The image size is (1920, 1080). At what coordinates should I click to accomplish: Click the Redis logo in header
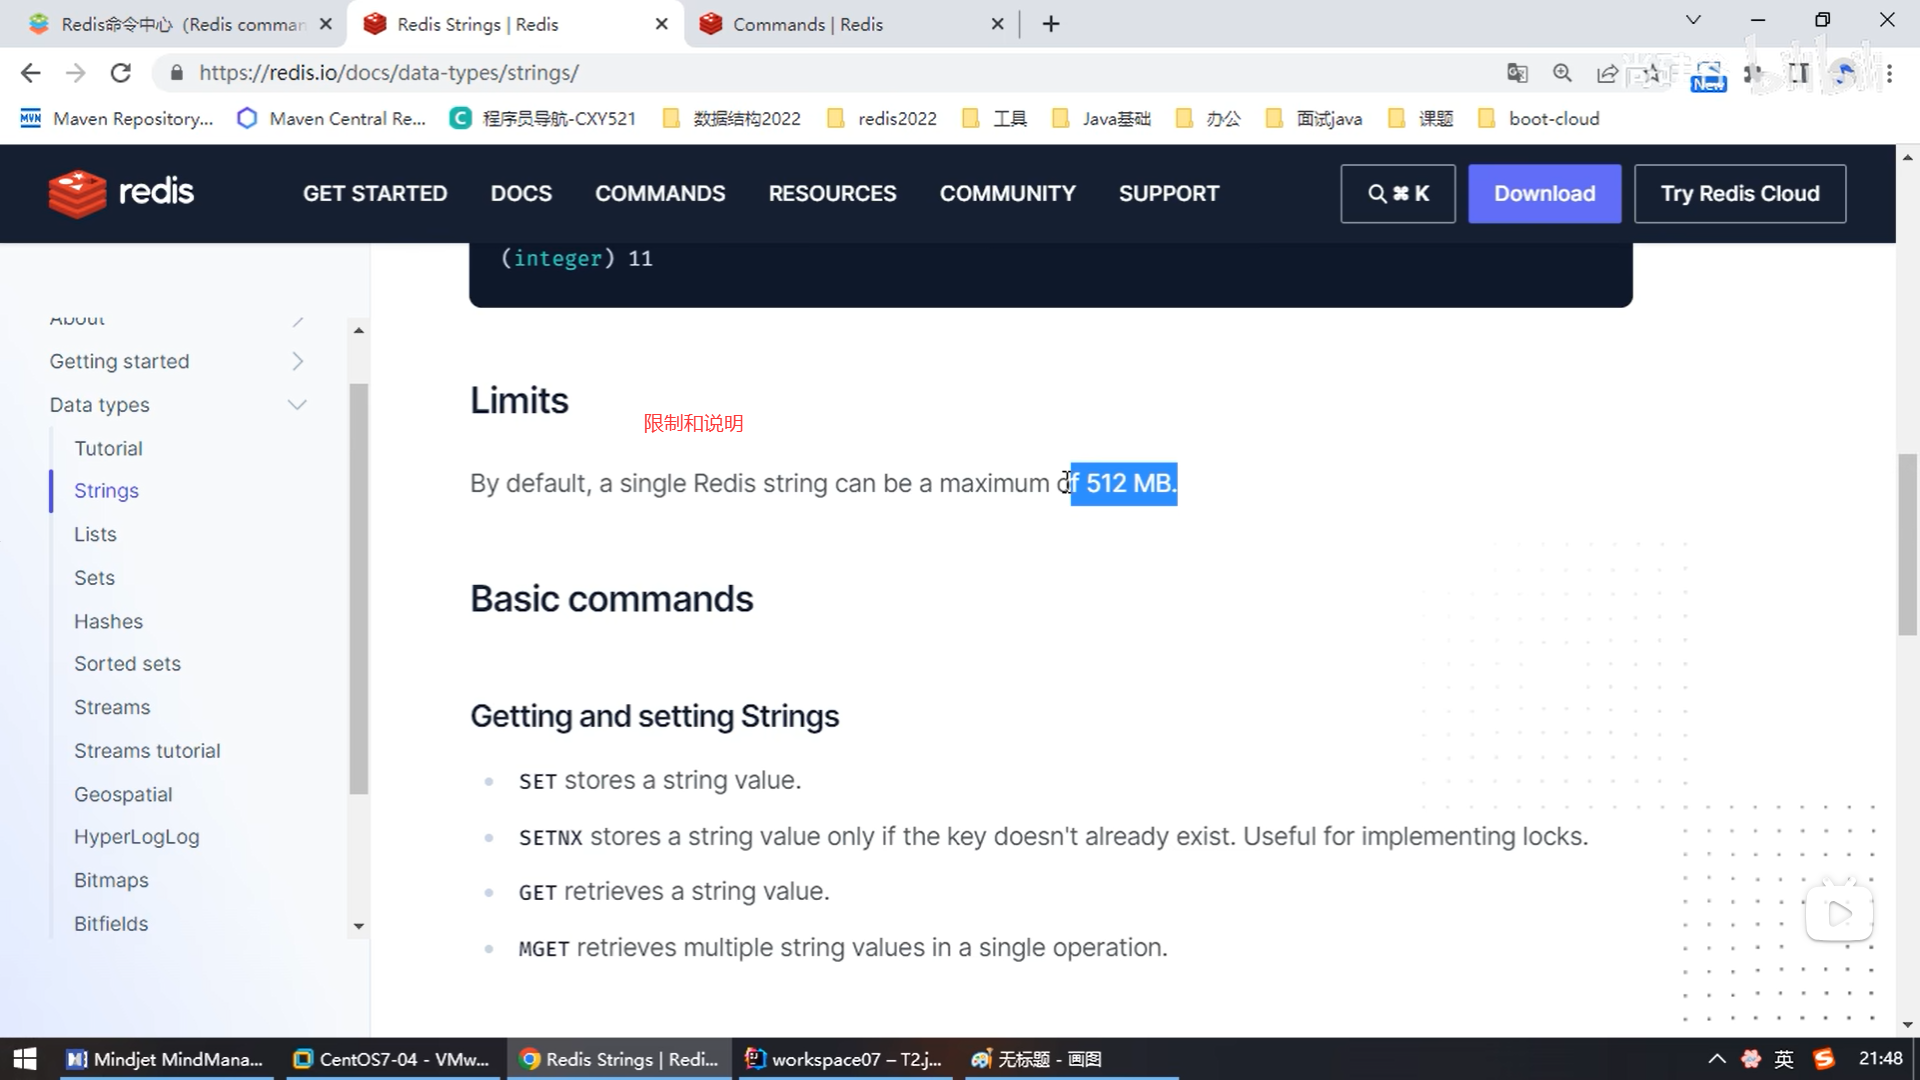(x=121, y=193)
